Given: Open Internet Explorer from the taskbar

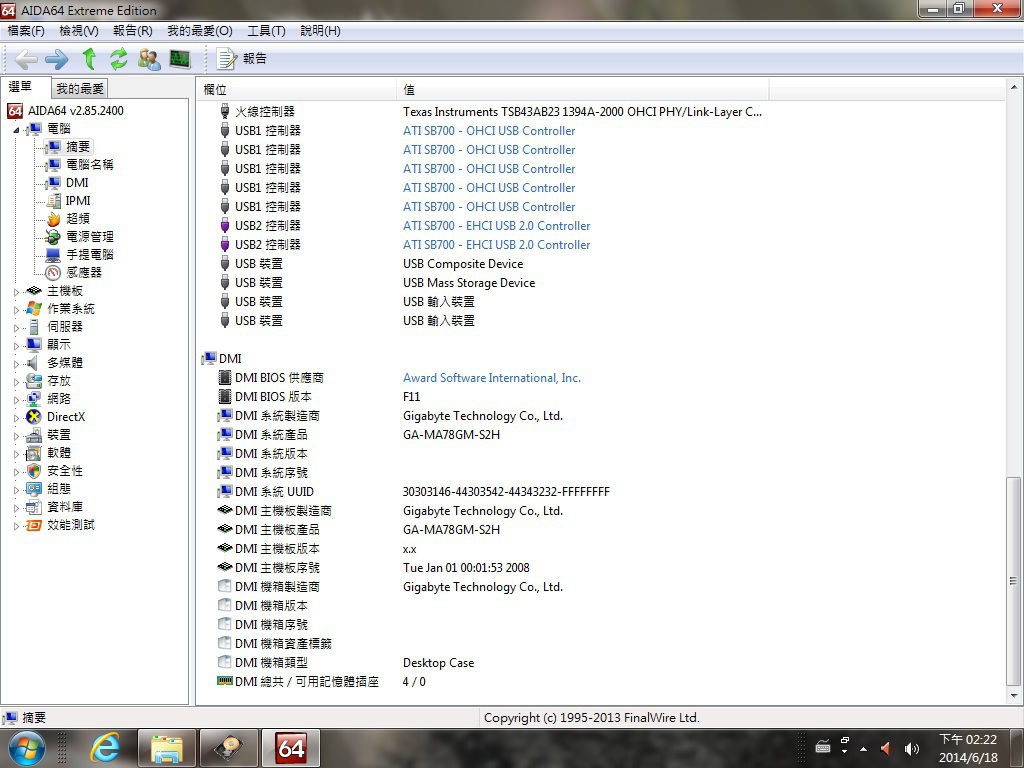Looking at the screenshot, I should [104, 748].
